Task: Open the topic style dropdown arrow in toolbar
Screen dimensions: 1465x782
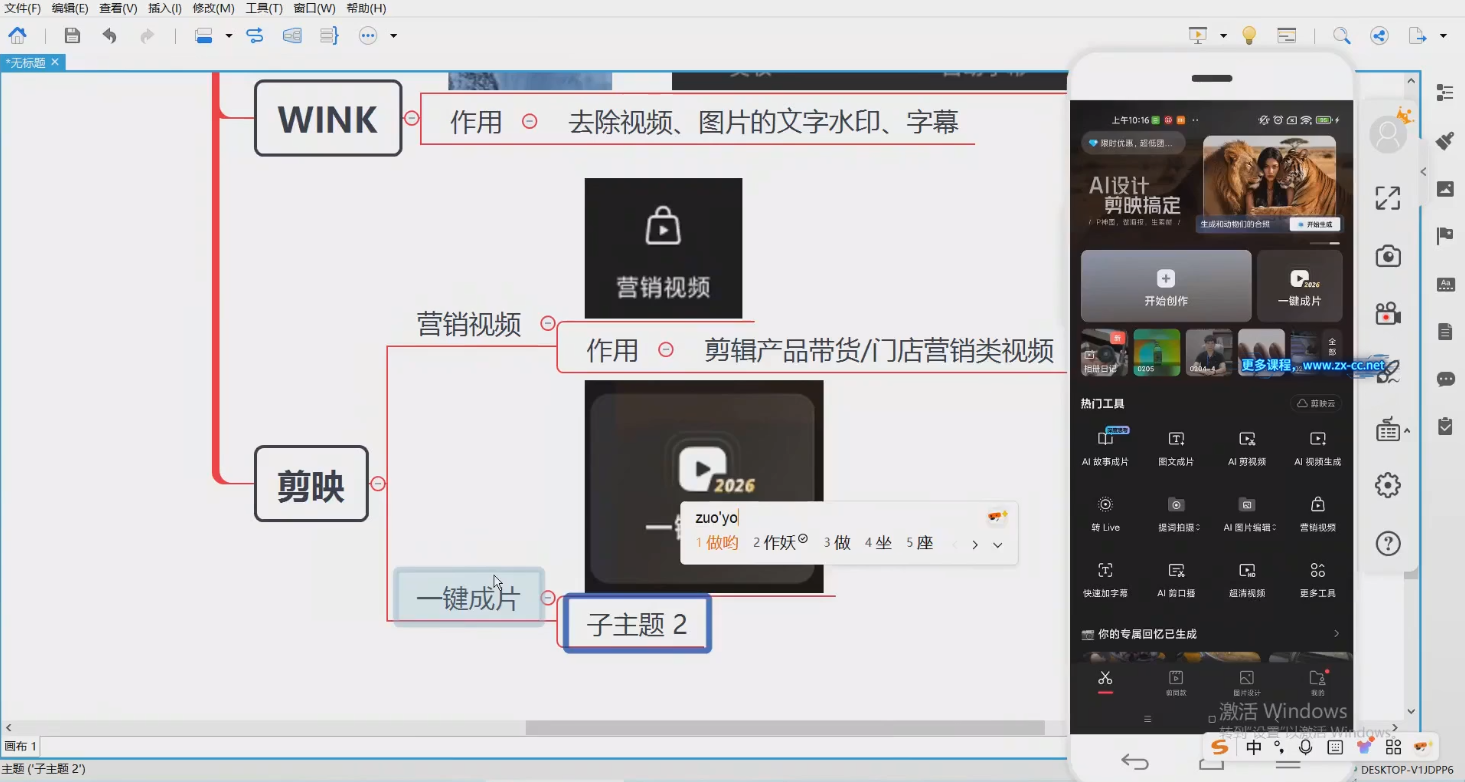Action: pos(229,36)
